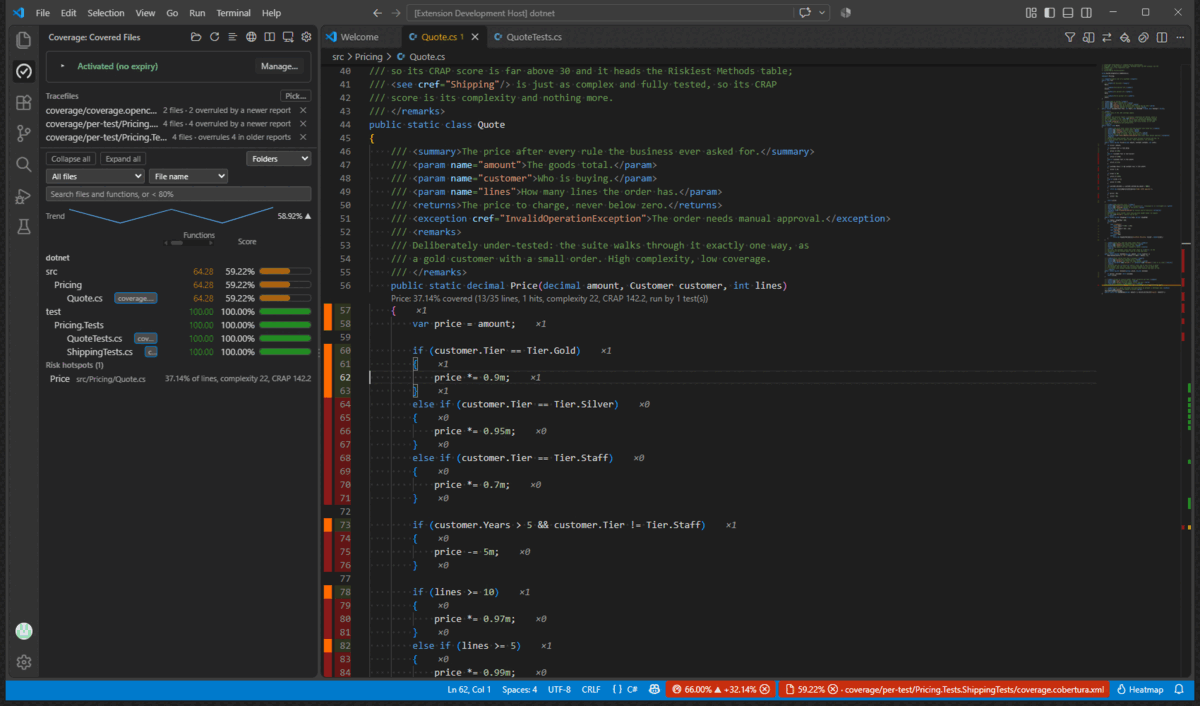Focus the Search files and functions field
Viewport: 1200px width, 706px height.
(x=179, y=194)
